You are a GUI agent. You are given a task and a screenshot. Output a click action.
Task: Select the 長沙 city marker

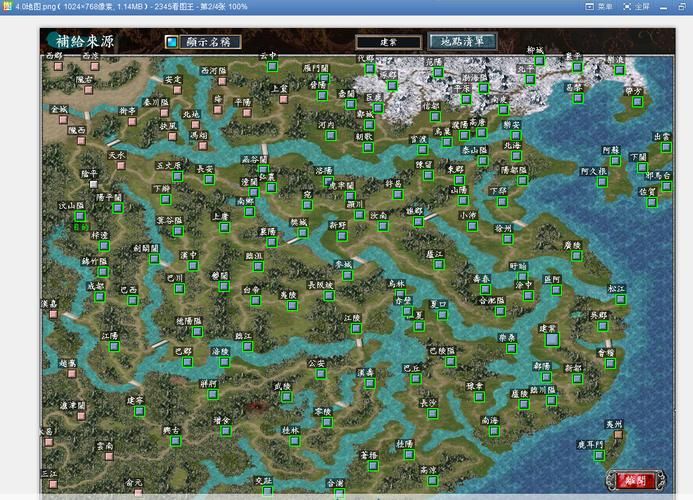432,414
